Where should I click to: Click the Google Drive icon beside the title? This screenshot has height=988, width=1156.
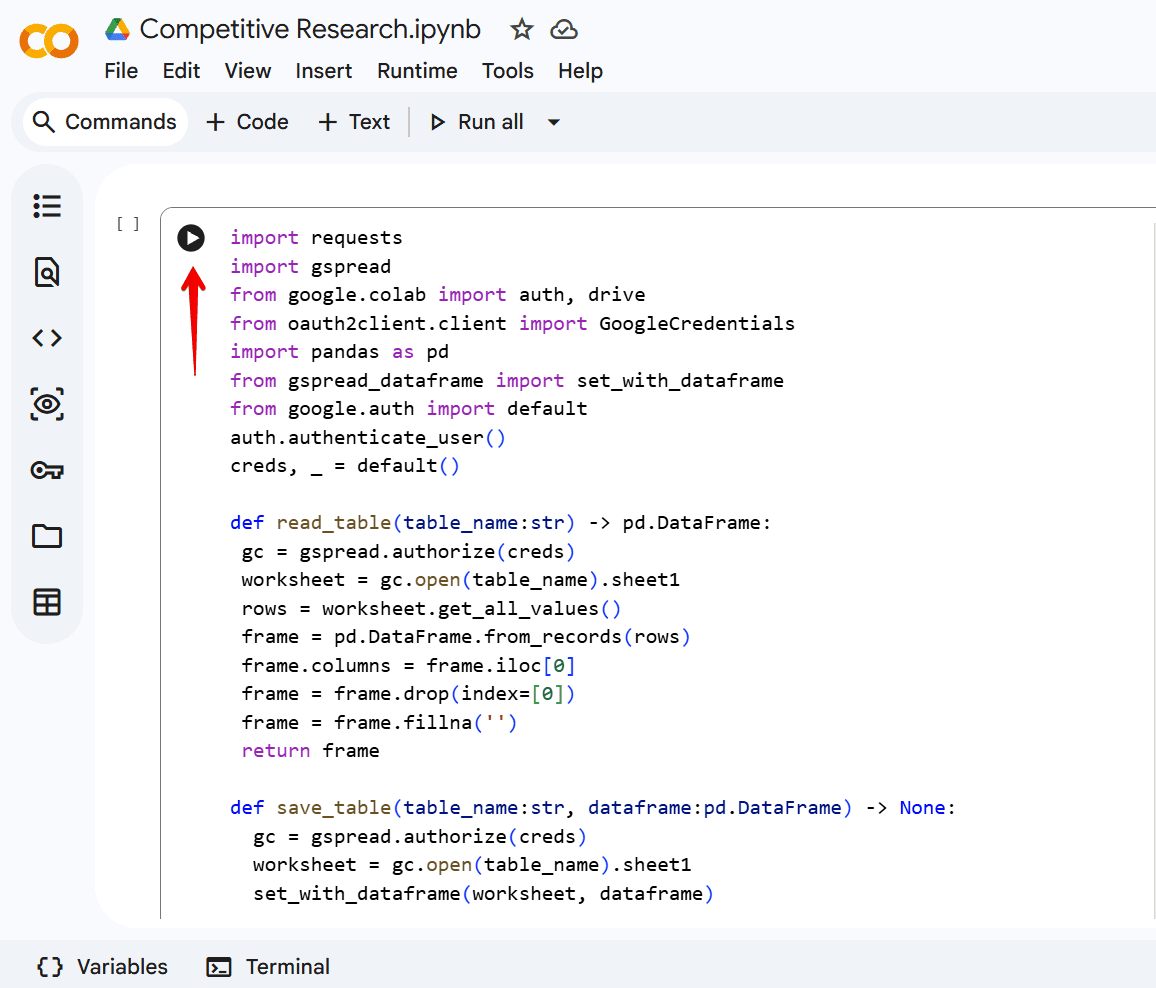click(117, 29)
